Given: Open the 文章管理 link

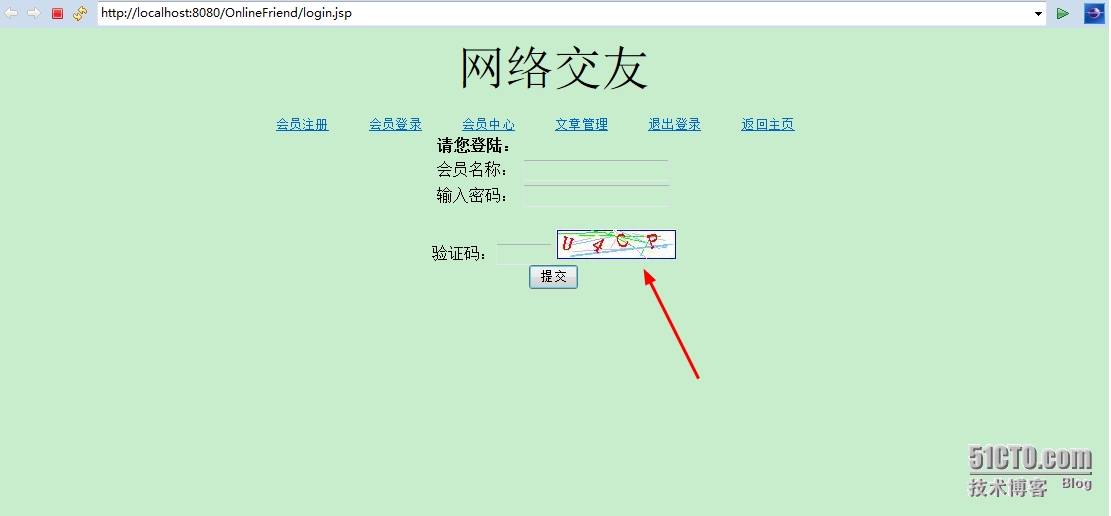Looking at the screenshot, I should 582,125.
